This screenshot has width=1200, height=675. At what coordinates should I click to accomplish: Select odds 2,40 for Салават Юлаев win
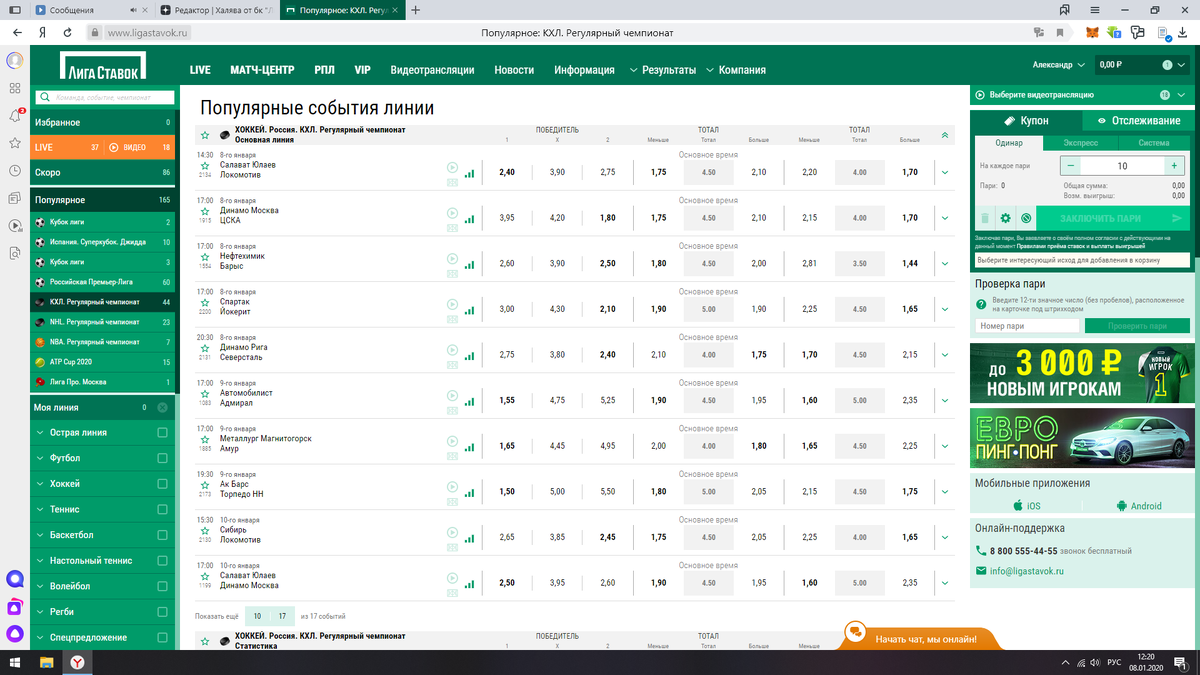click(x=507, y=172)
